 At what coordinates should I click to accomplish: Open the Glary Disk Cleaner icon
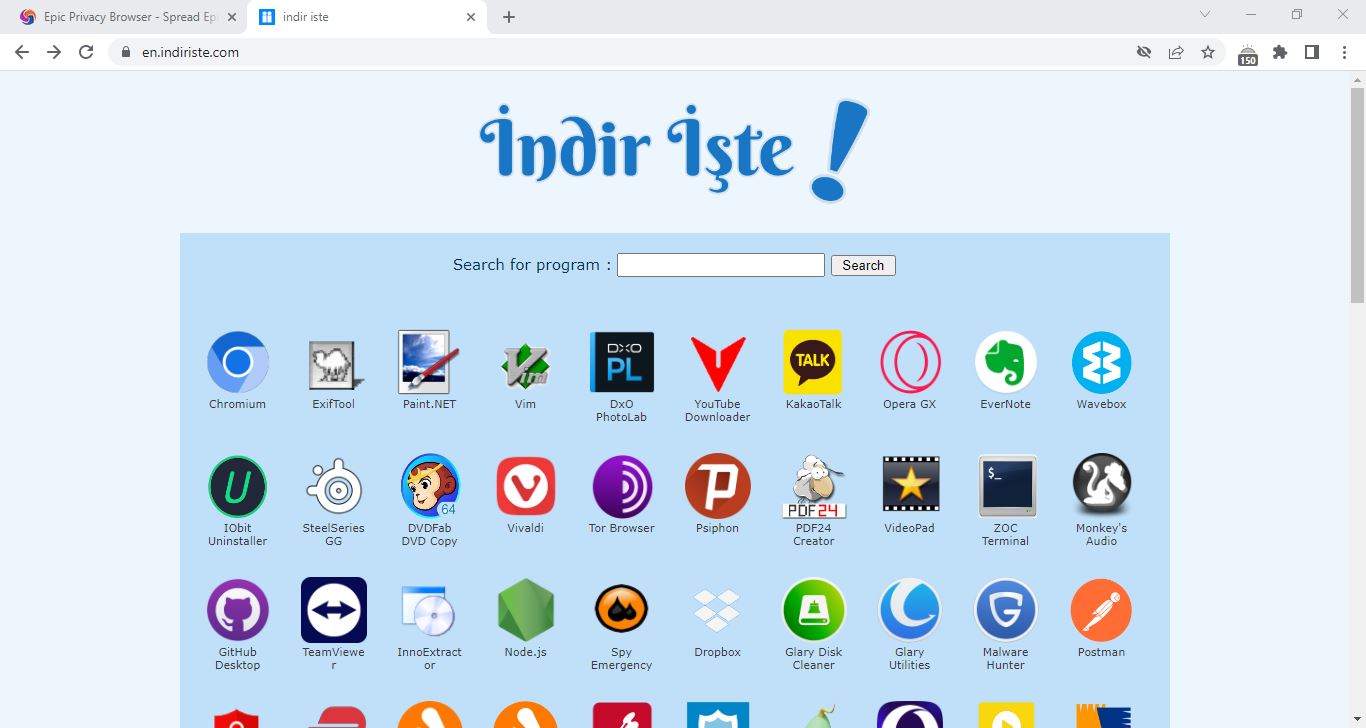tap(814, 610)
